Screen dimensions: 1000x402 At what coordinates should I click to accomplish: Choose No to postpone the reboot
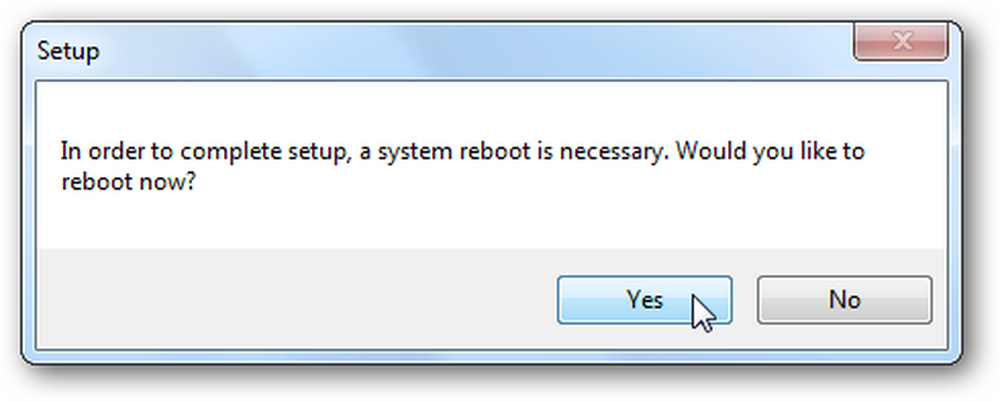pyautogui.click(x=844, y=300)
